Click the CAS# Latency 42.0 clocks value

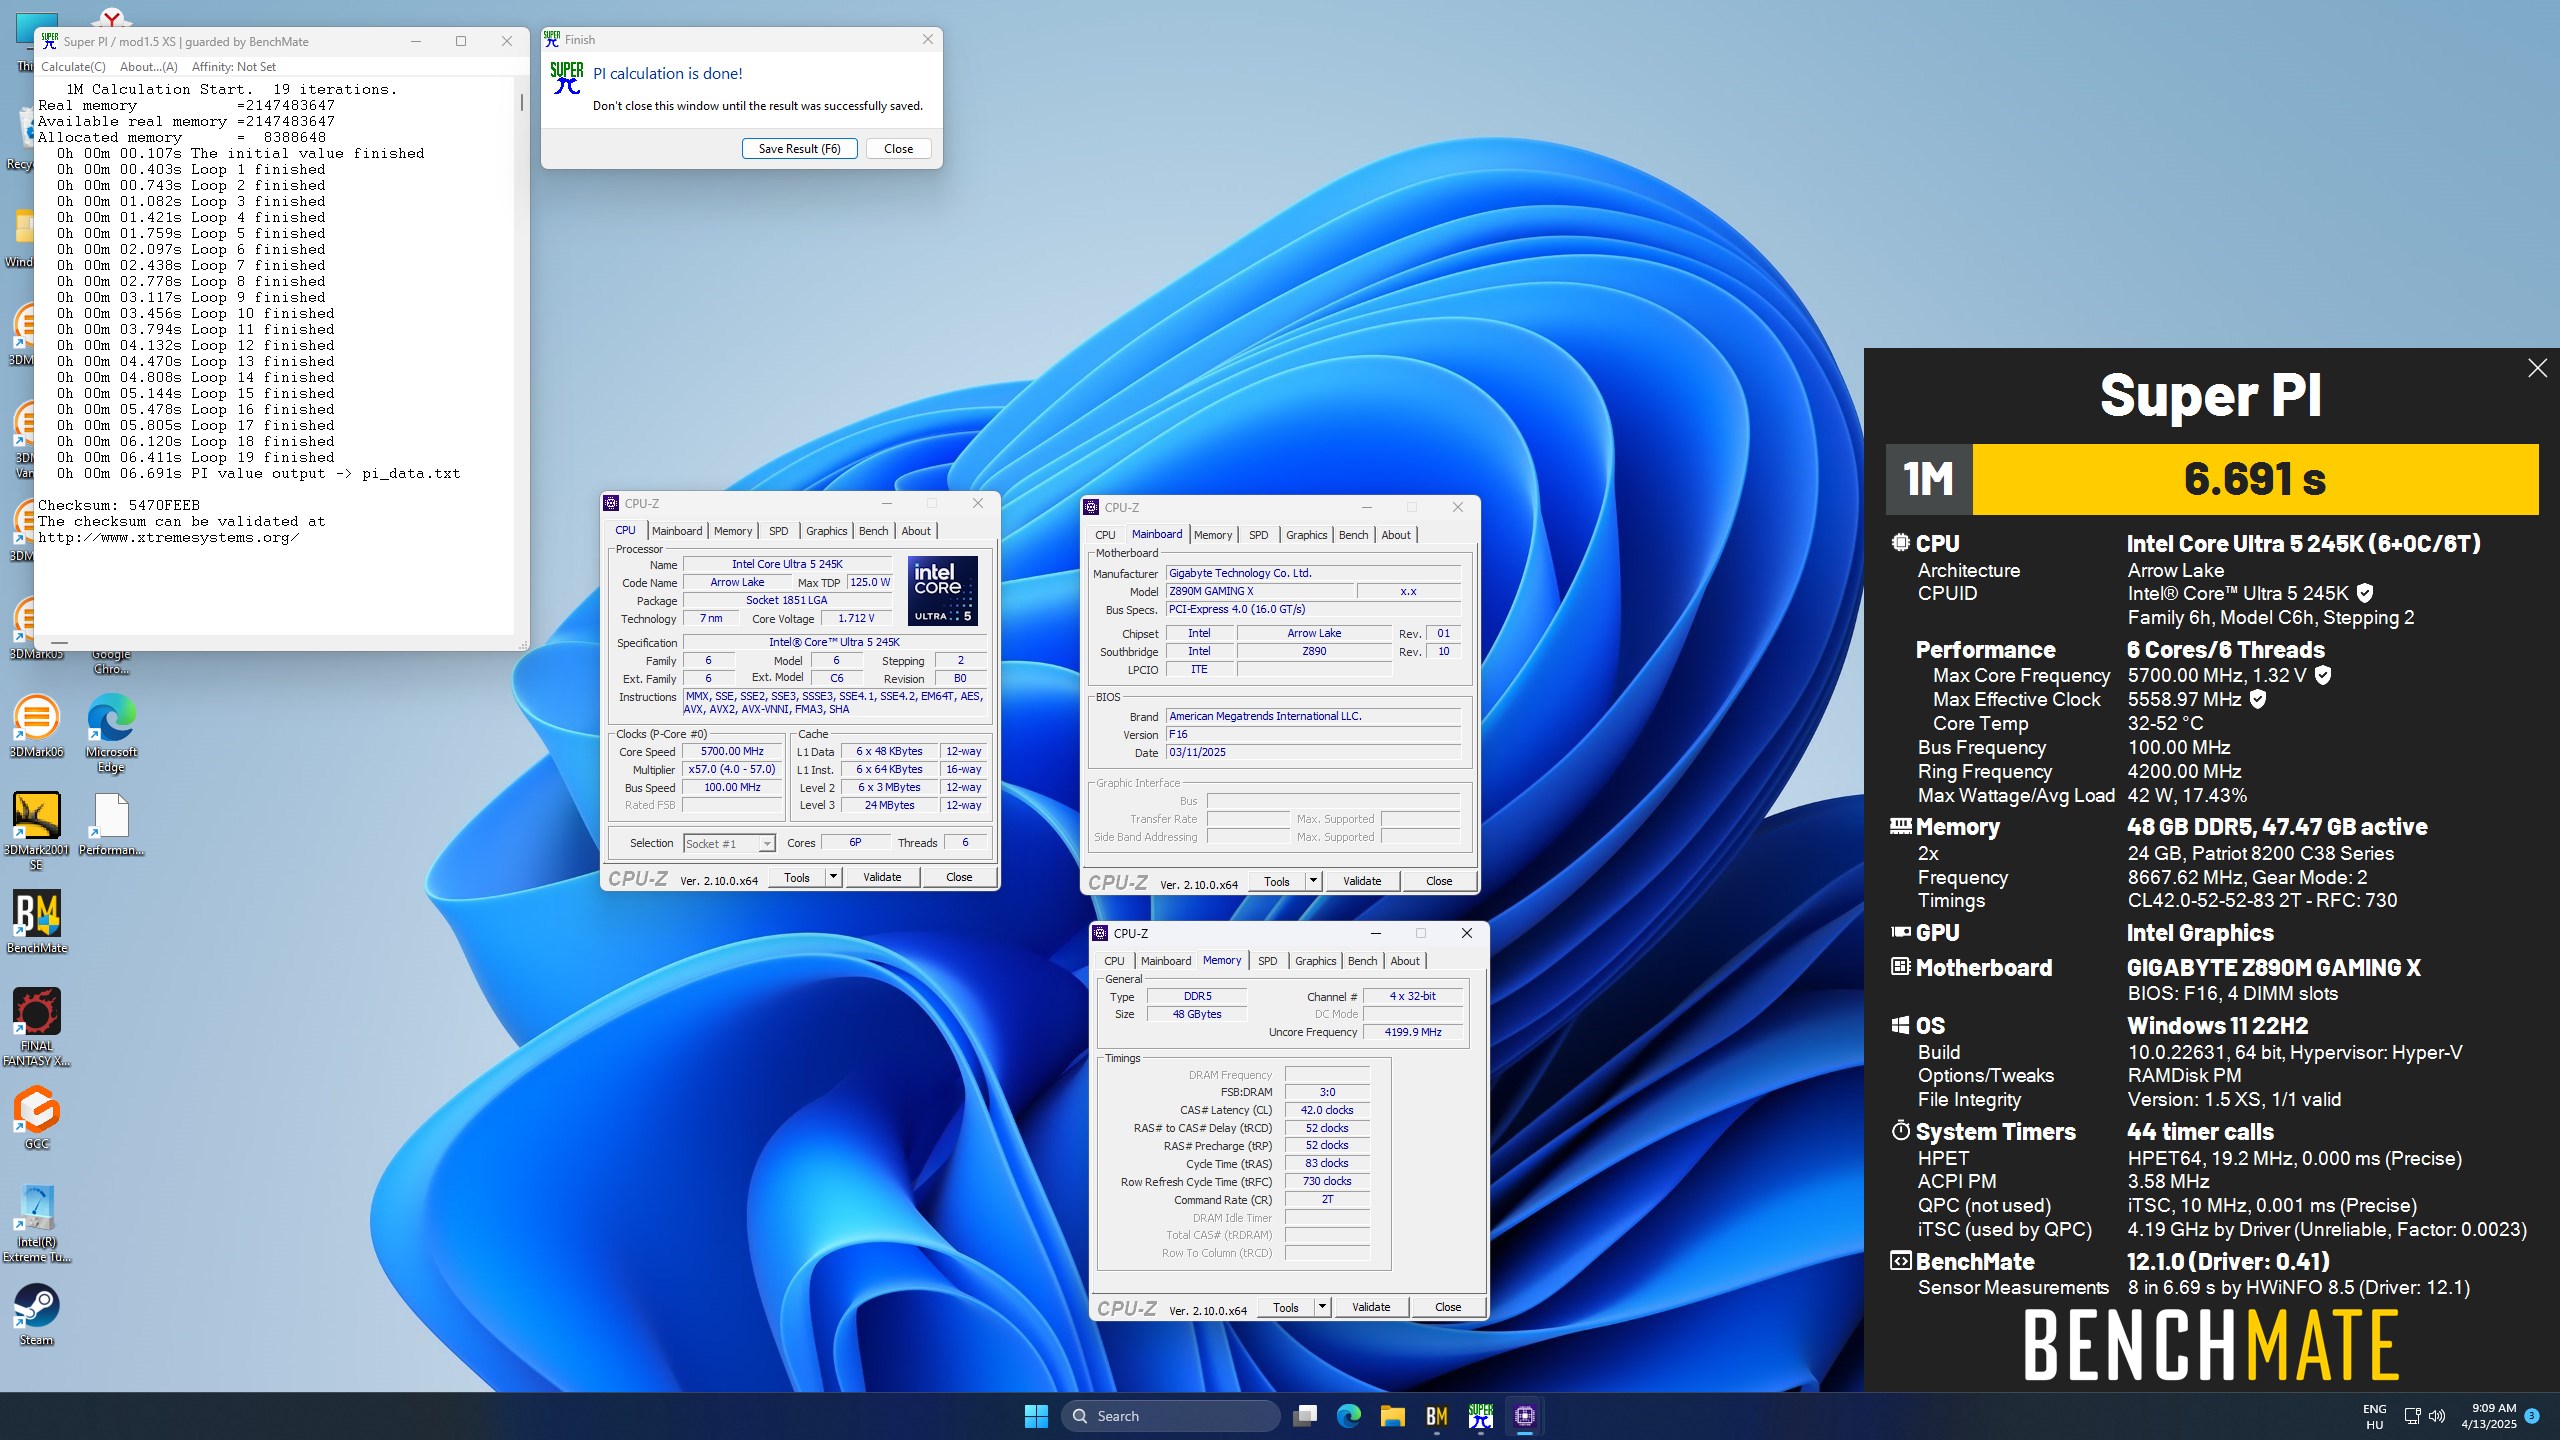1326,1110
